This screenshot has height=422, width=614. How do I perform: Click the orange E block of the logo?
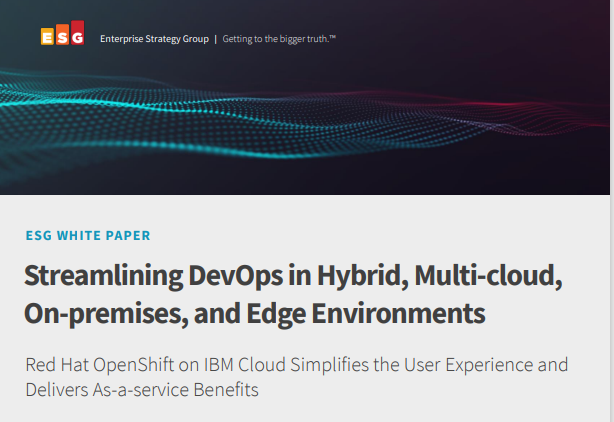[x=47, y=38]
